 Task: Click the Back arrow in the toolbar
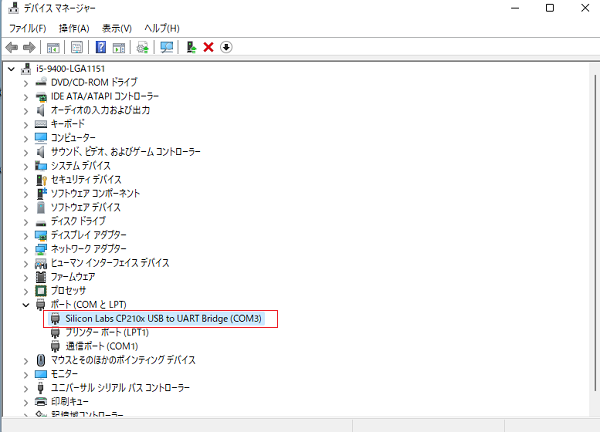[x=12, y=47]
